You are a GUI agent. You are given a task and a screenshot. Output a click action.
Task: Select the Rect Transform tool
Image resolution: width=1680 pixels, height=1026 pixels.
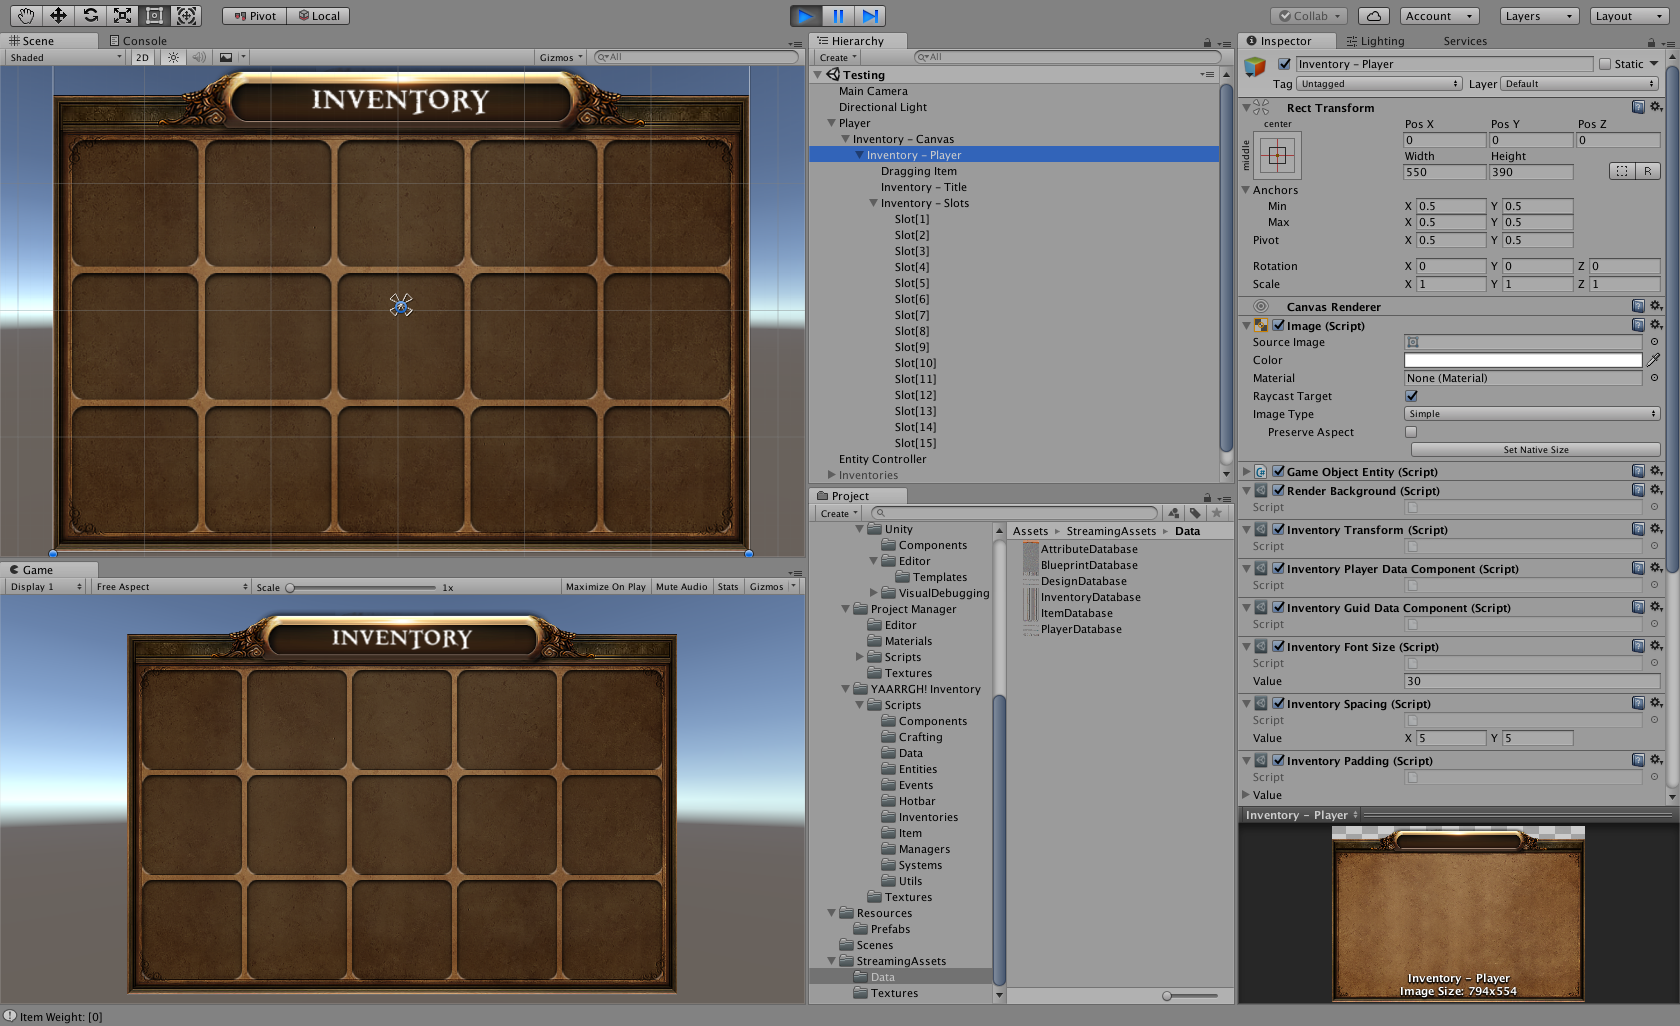click(x=154, y=15)
